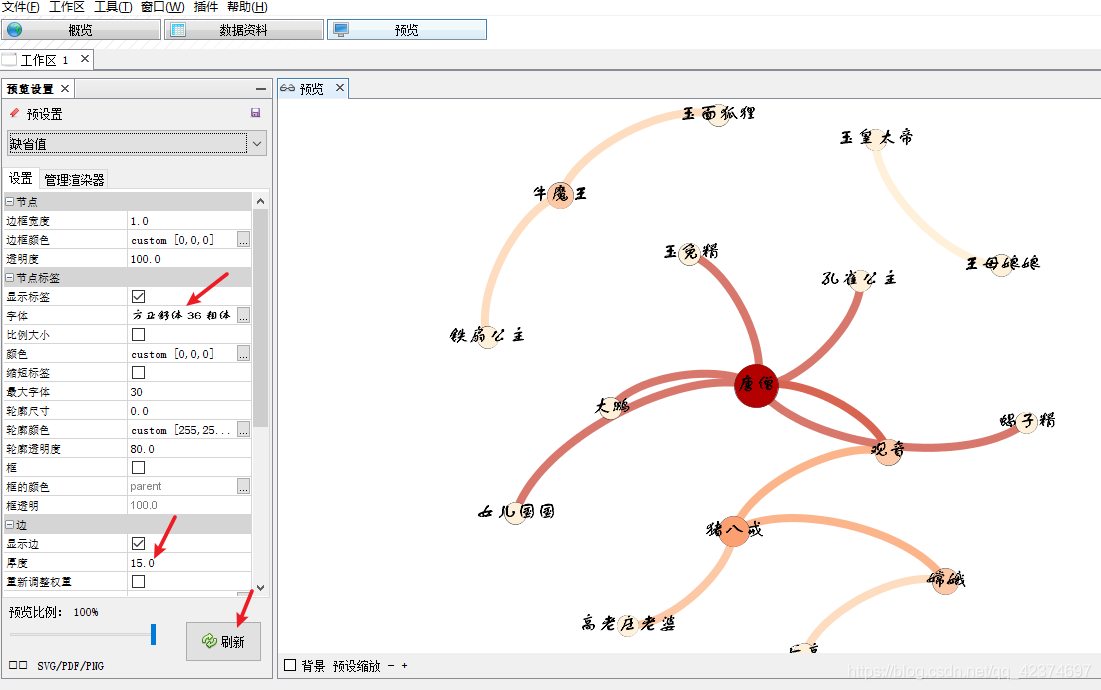Close the 预览设置 panel tab
Screen dimensions: 1101x690
coord(65,88)
